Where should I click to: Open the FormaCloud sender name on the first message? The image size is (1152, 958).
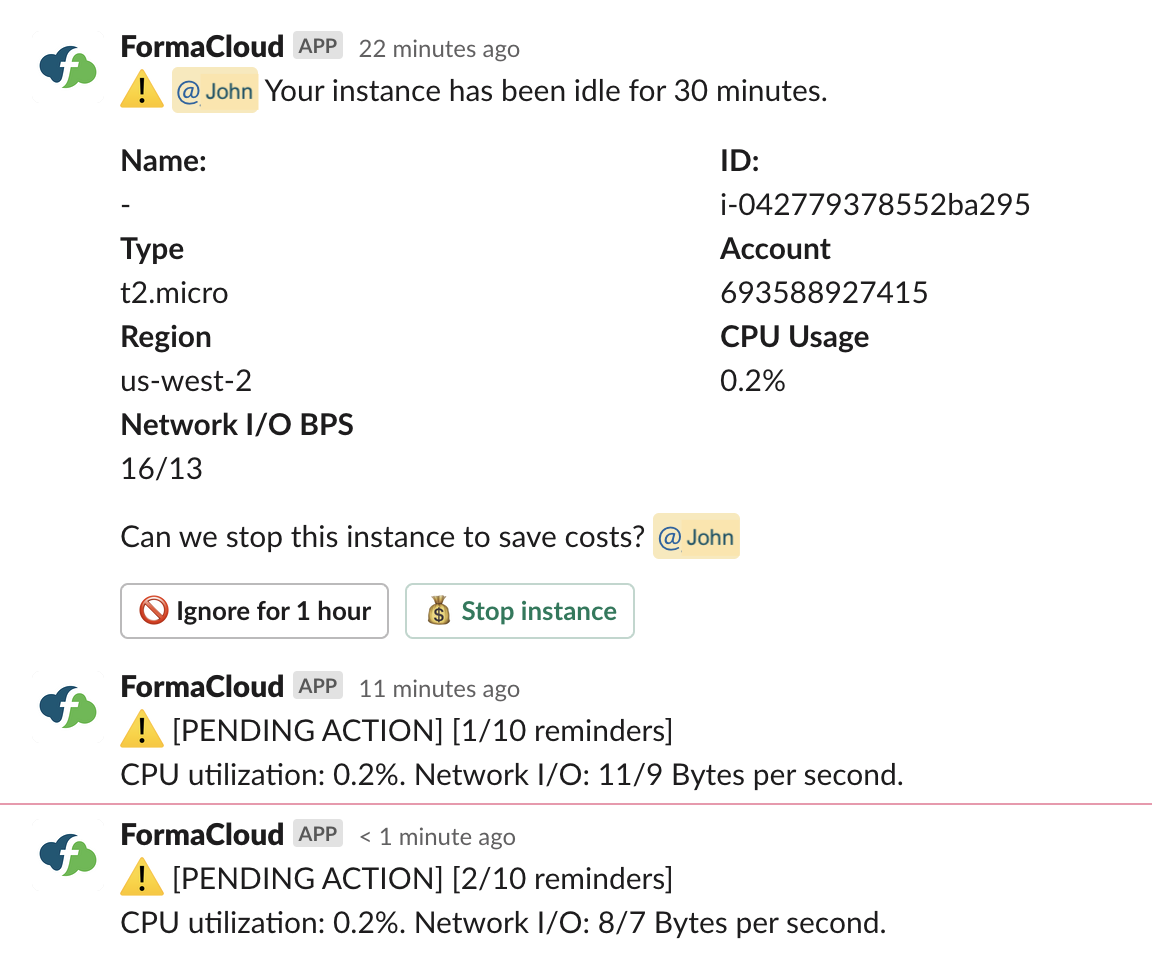pos(202,46)
